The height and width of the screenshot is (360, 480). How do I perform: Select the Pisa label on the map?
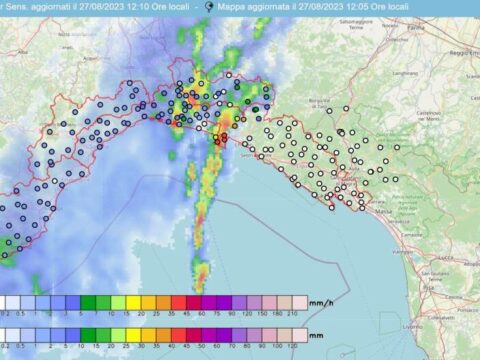[x=429, y=287]
